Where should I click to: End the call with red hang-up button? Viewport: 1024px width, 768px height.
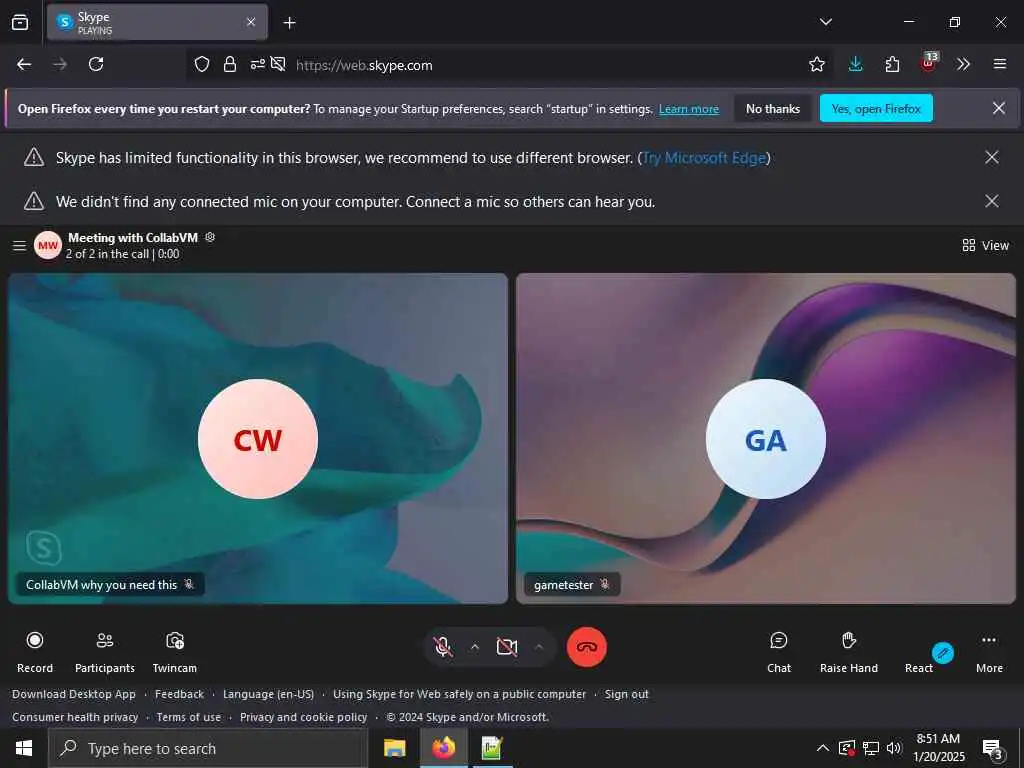coord(586,647)
